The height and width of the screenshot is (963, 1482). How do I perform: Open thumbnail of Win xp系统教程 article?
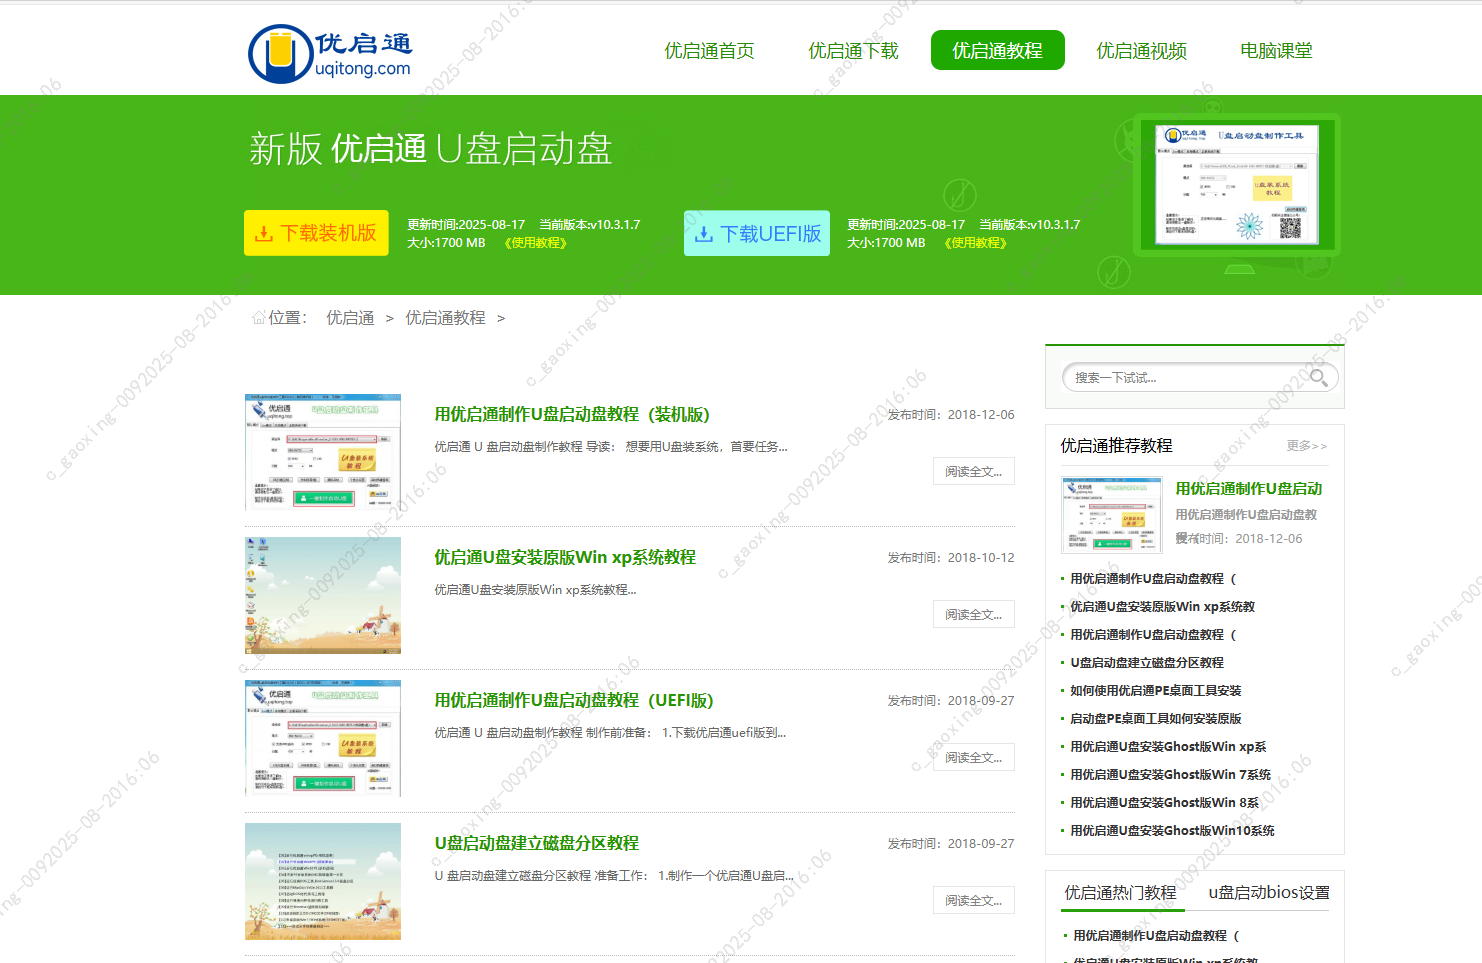[323, 595]
